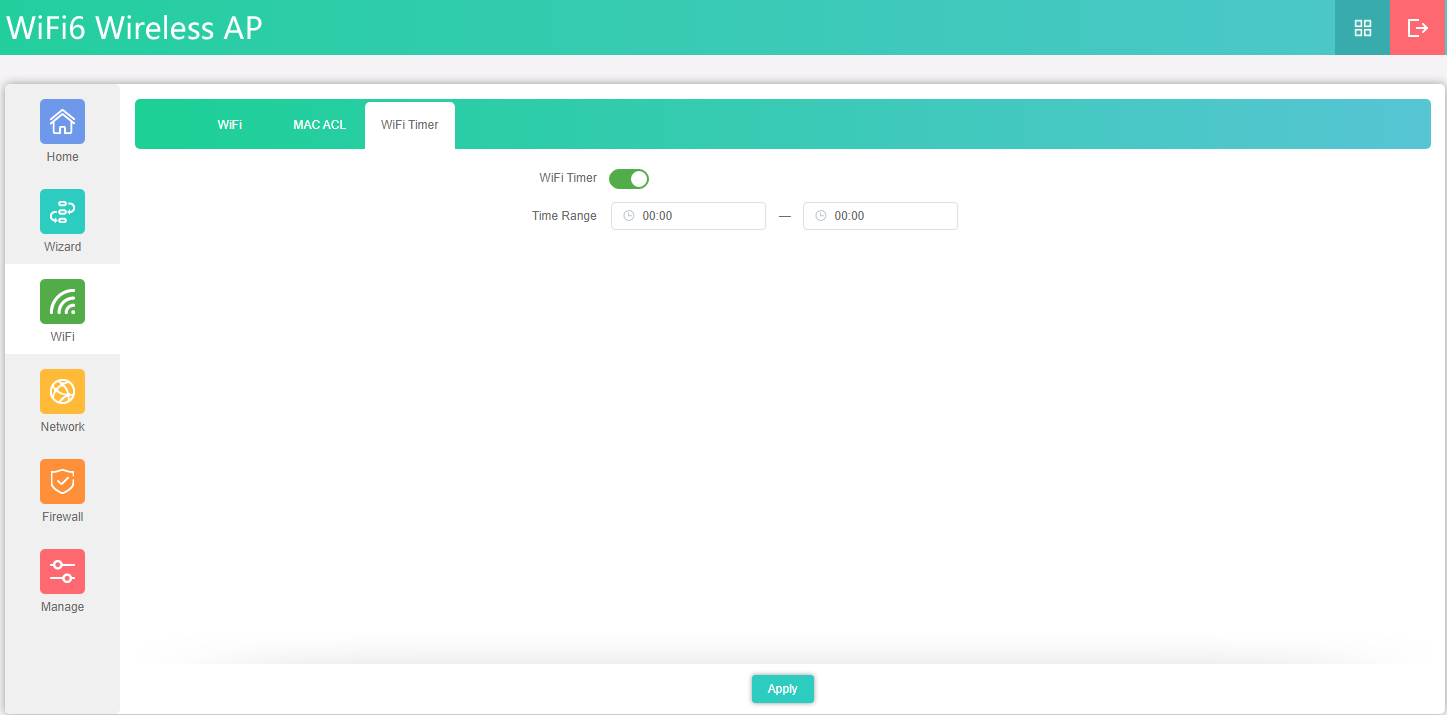
Task: Click the grid menu icon in header
Action: (x=1362, y=28)
